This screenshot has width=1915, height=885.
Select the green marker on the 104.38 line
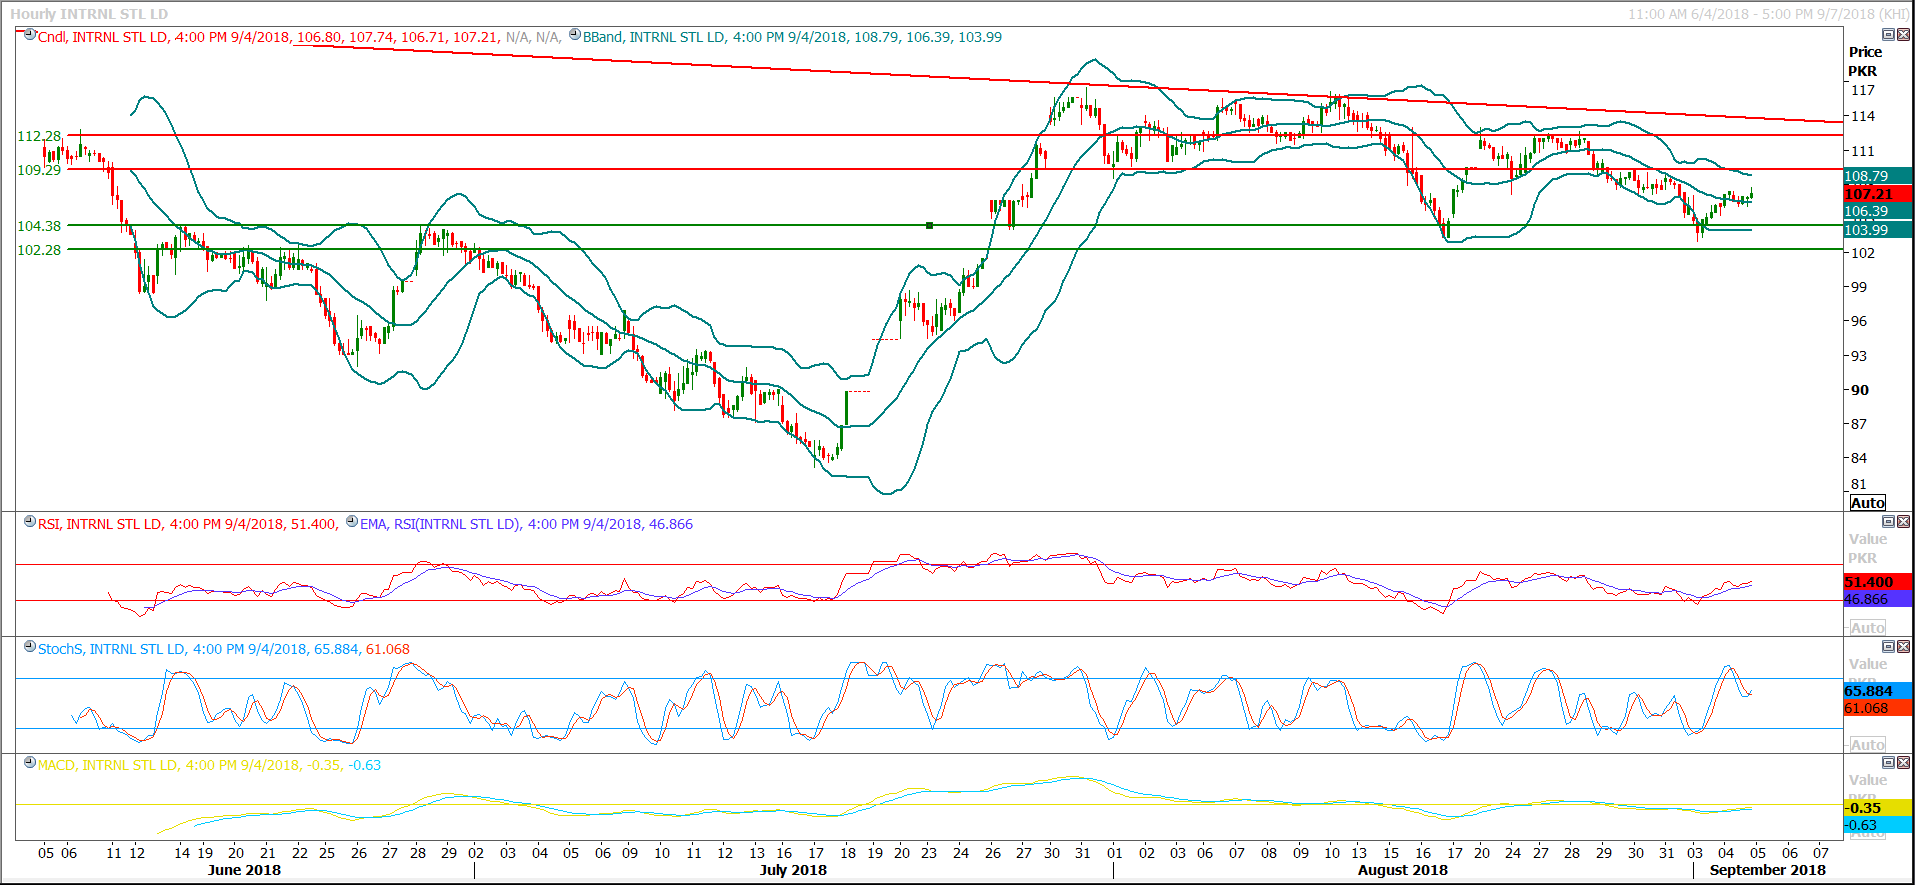coord(929,226)
